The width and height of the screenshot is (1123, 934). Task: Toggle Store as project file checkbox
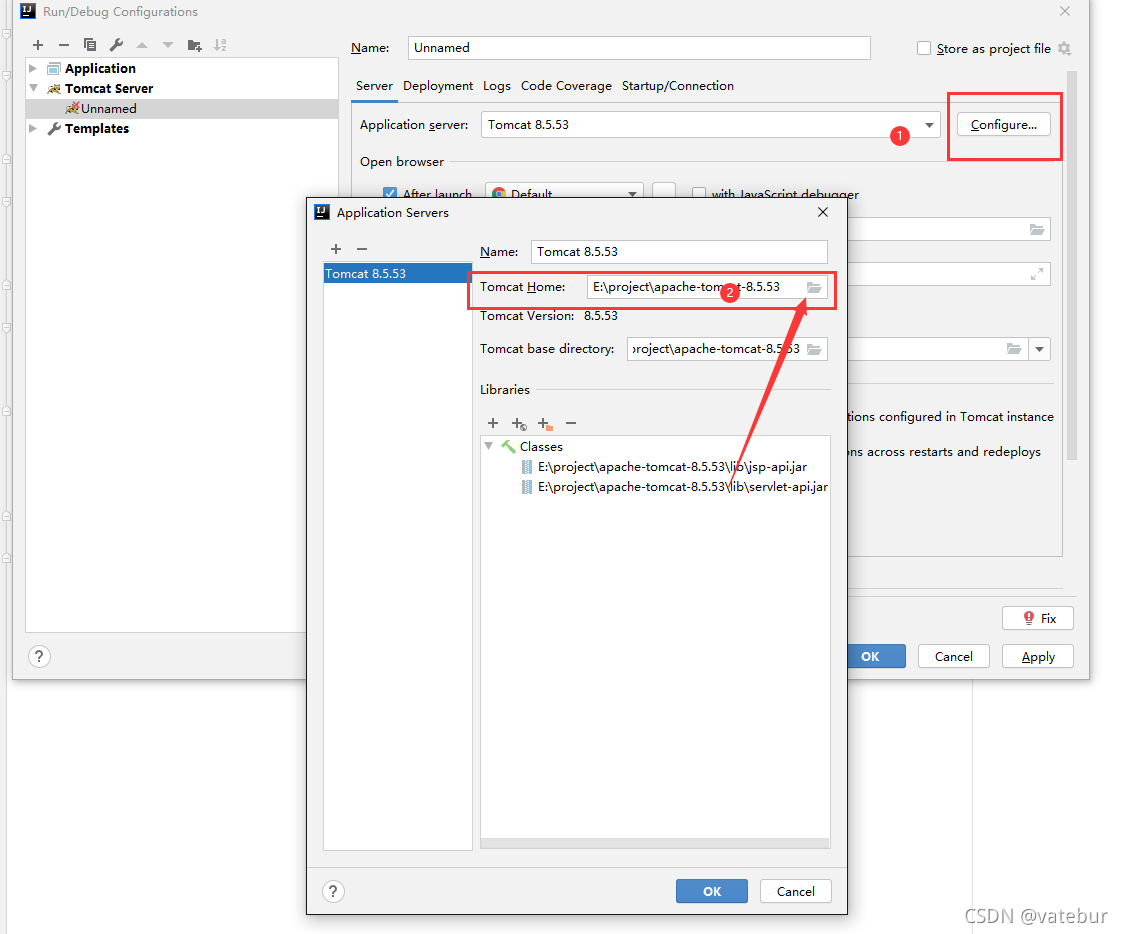click(x=924, y=48)
